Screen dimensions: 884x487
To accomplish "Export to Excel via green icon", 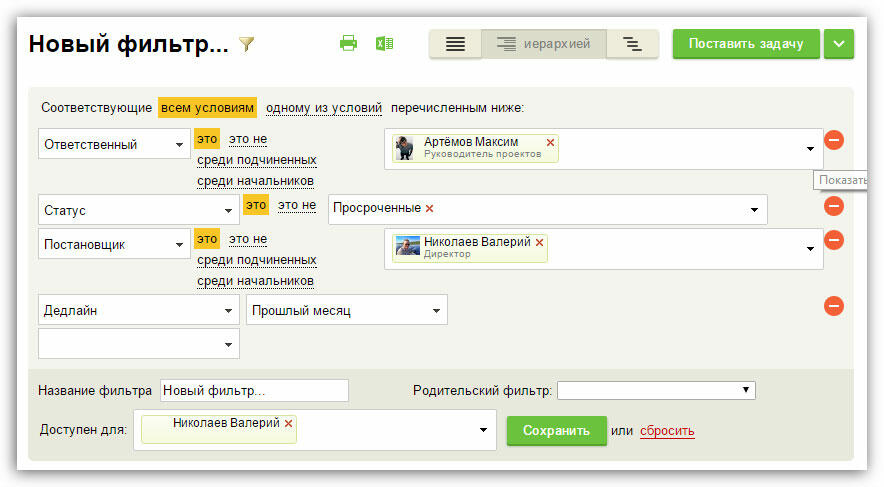I will click(x=384, y=43).
